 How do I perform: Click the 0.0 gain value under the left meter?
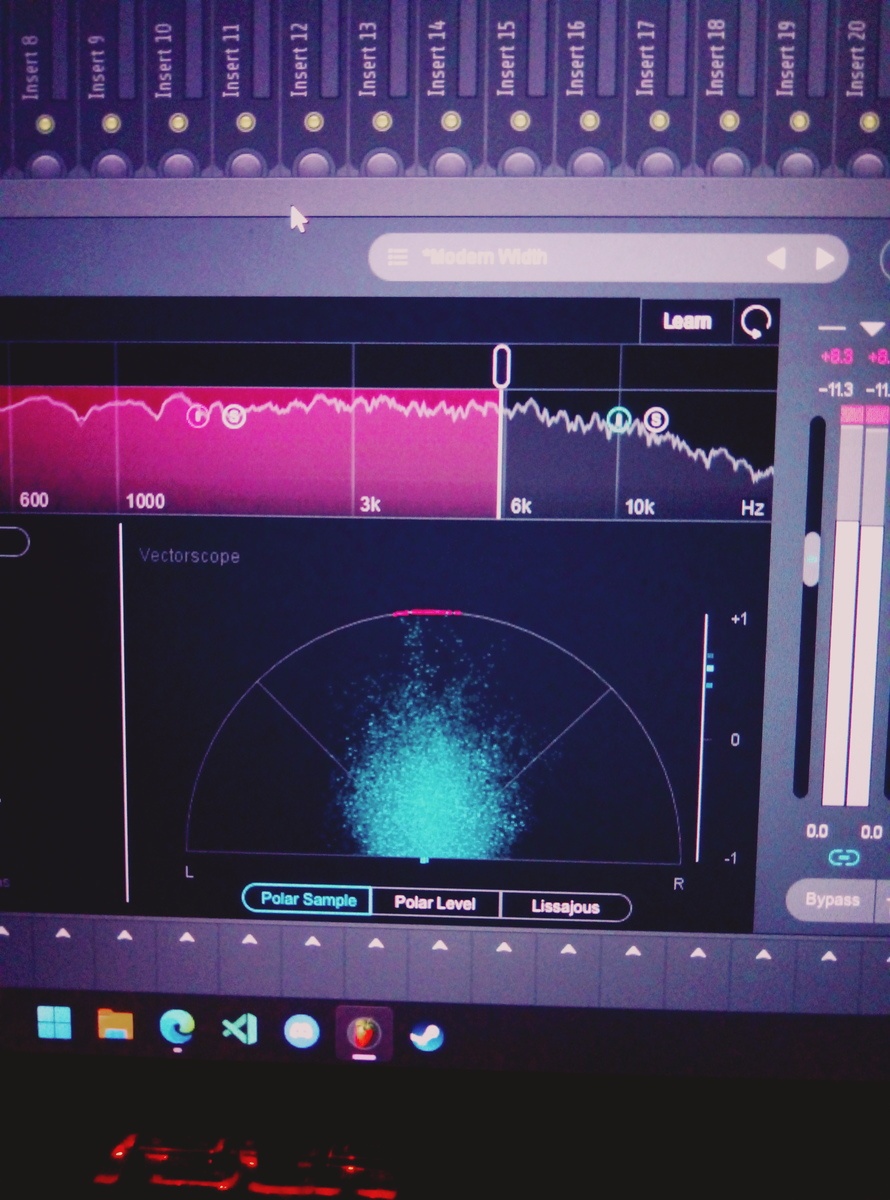(x=817, y=831)
